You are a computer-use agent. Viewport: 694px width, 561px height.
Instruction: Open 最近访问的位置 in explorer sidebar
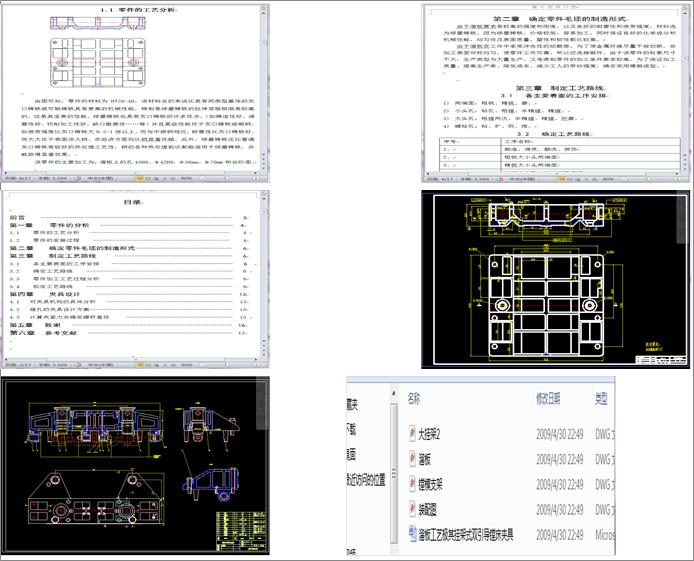(x=366, y=479)
